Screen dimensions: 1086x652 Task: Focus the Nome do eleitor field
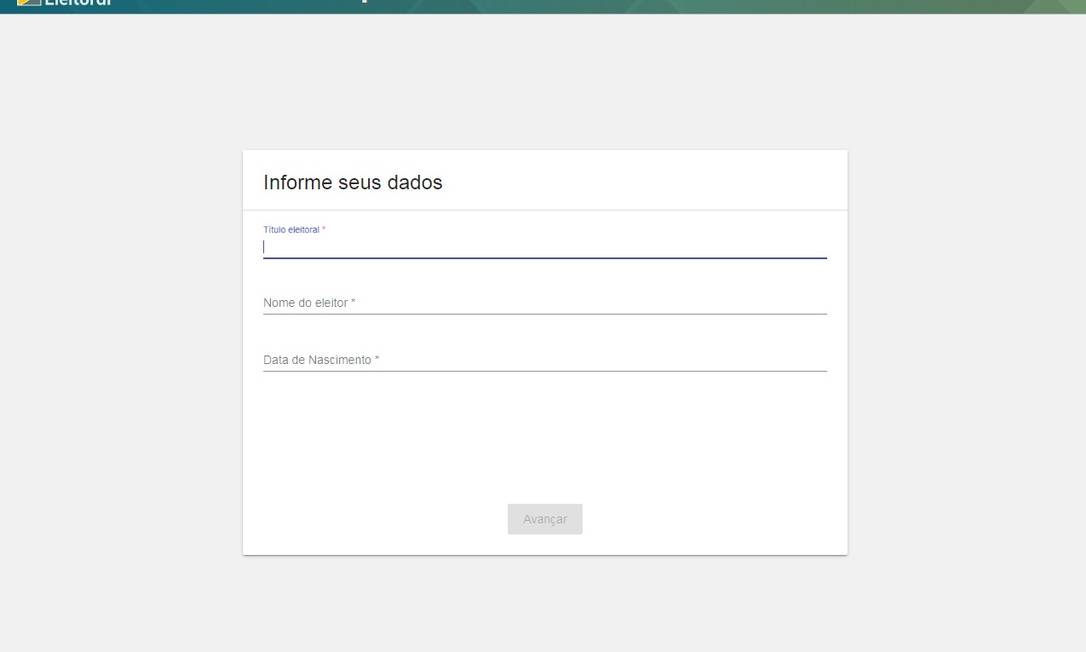point(545,302)
